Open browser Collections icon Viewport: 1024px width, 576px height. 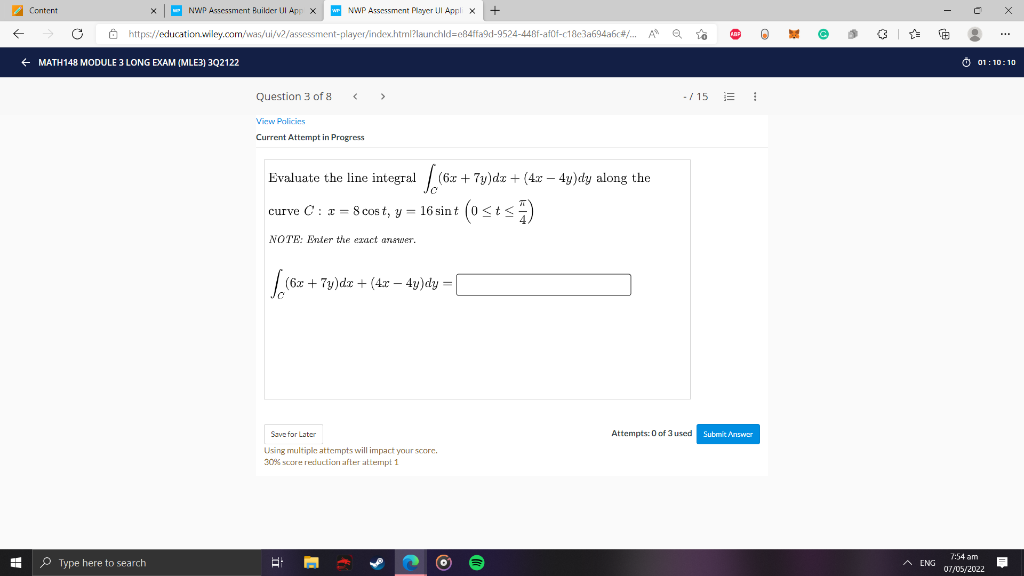point(944,33)
